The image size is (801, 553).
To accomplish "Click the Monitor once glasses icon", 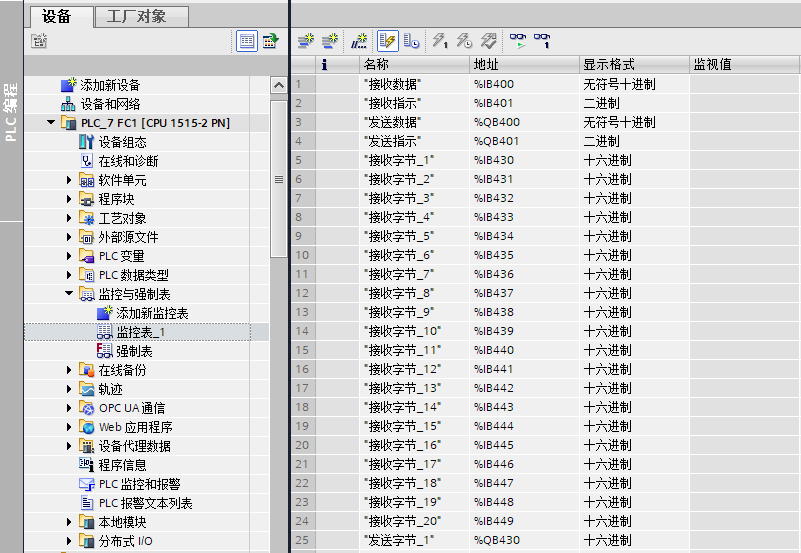I will (542, 41).
